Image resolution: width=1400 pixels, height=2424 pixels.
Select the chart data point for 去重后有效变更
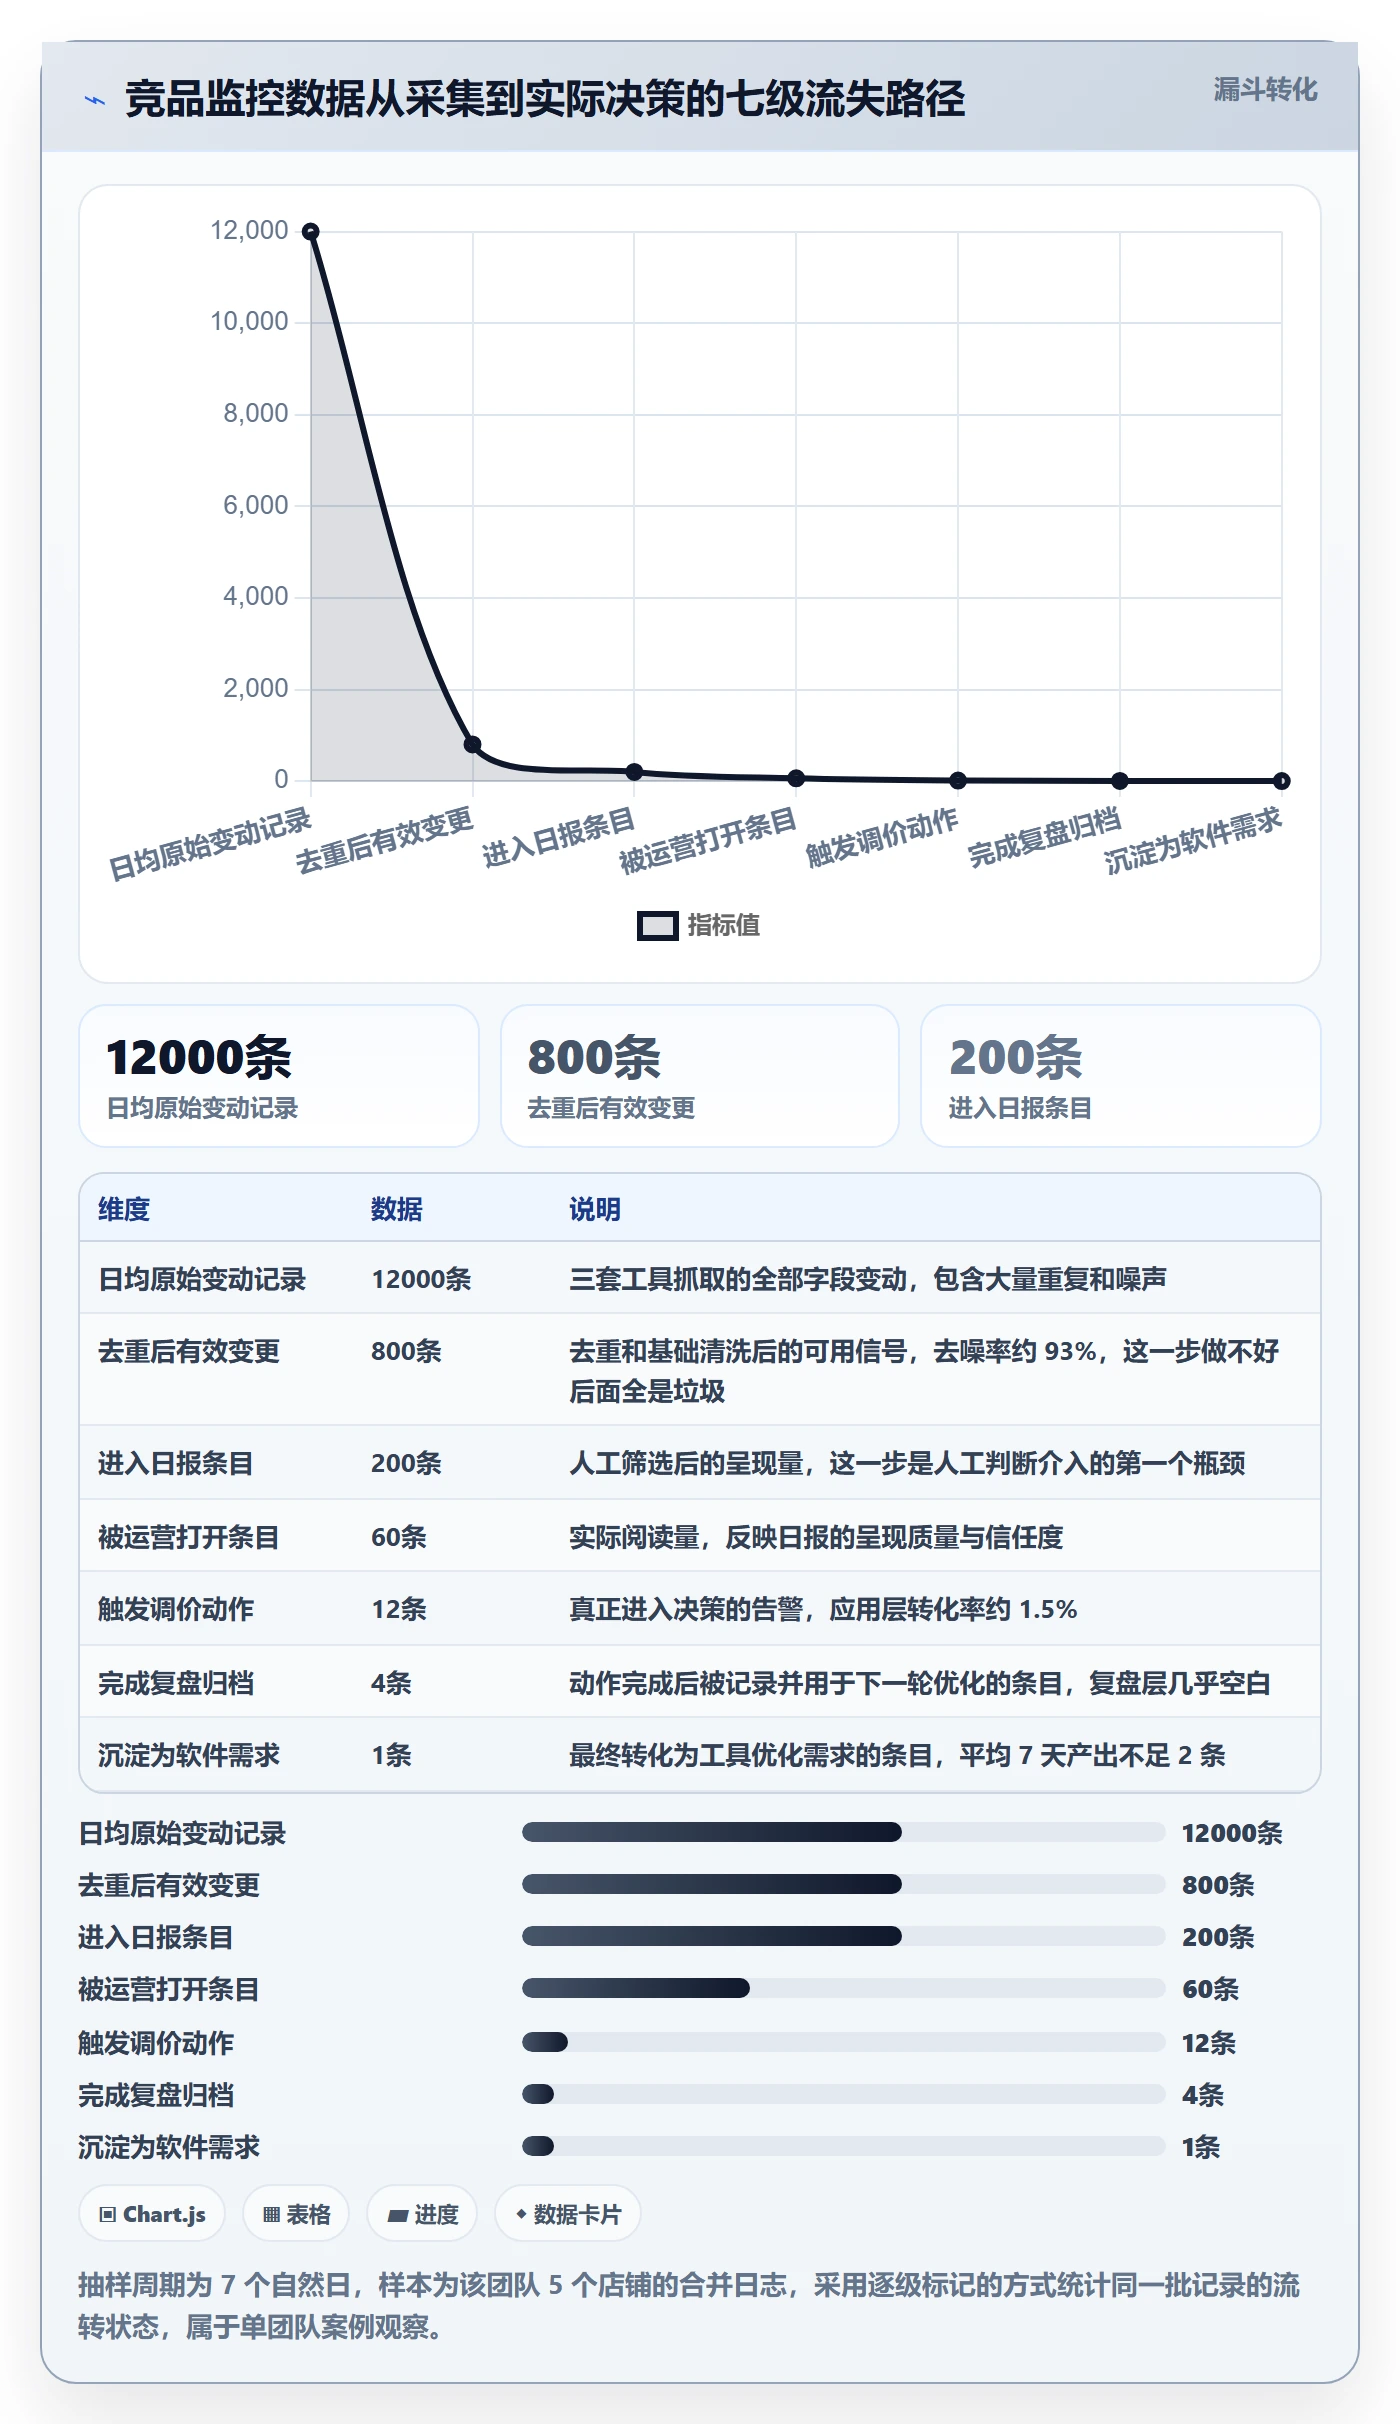[x=473, y=744]
